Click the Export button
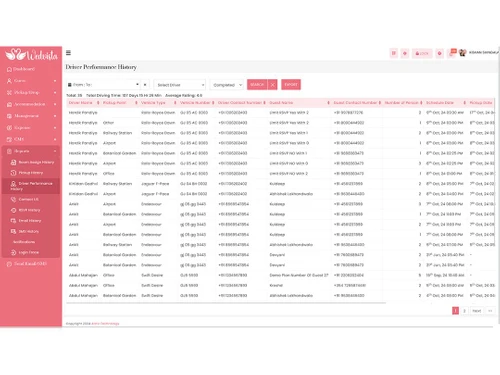The width and height of the screenshot is (500, 375). (x=291, y=85)
